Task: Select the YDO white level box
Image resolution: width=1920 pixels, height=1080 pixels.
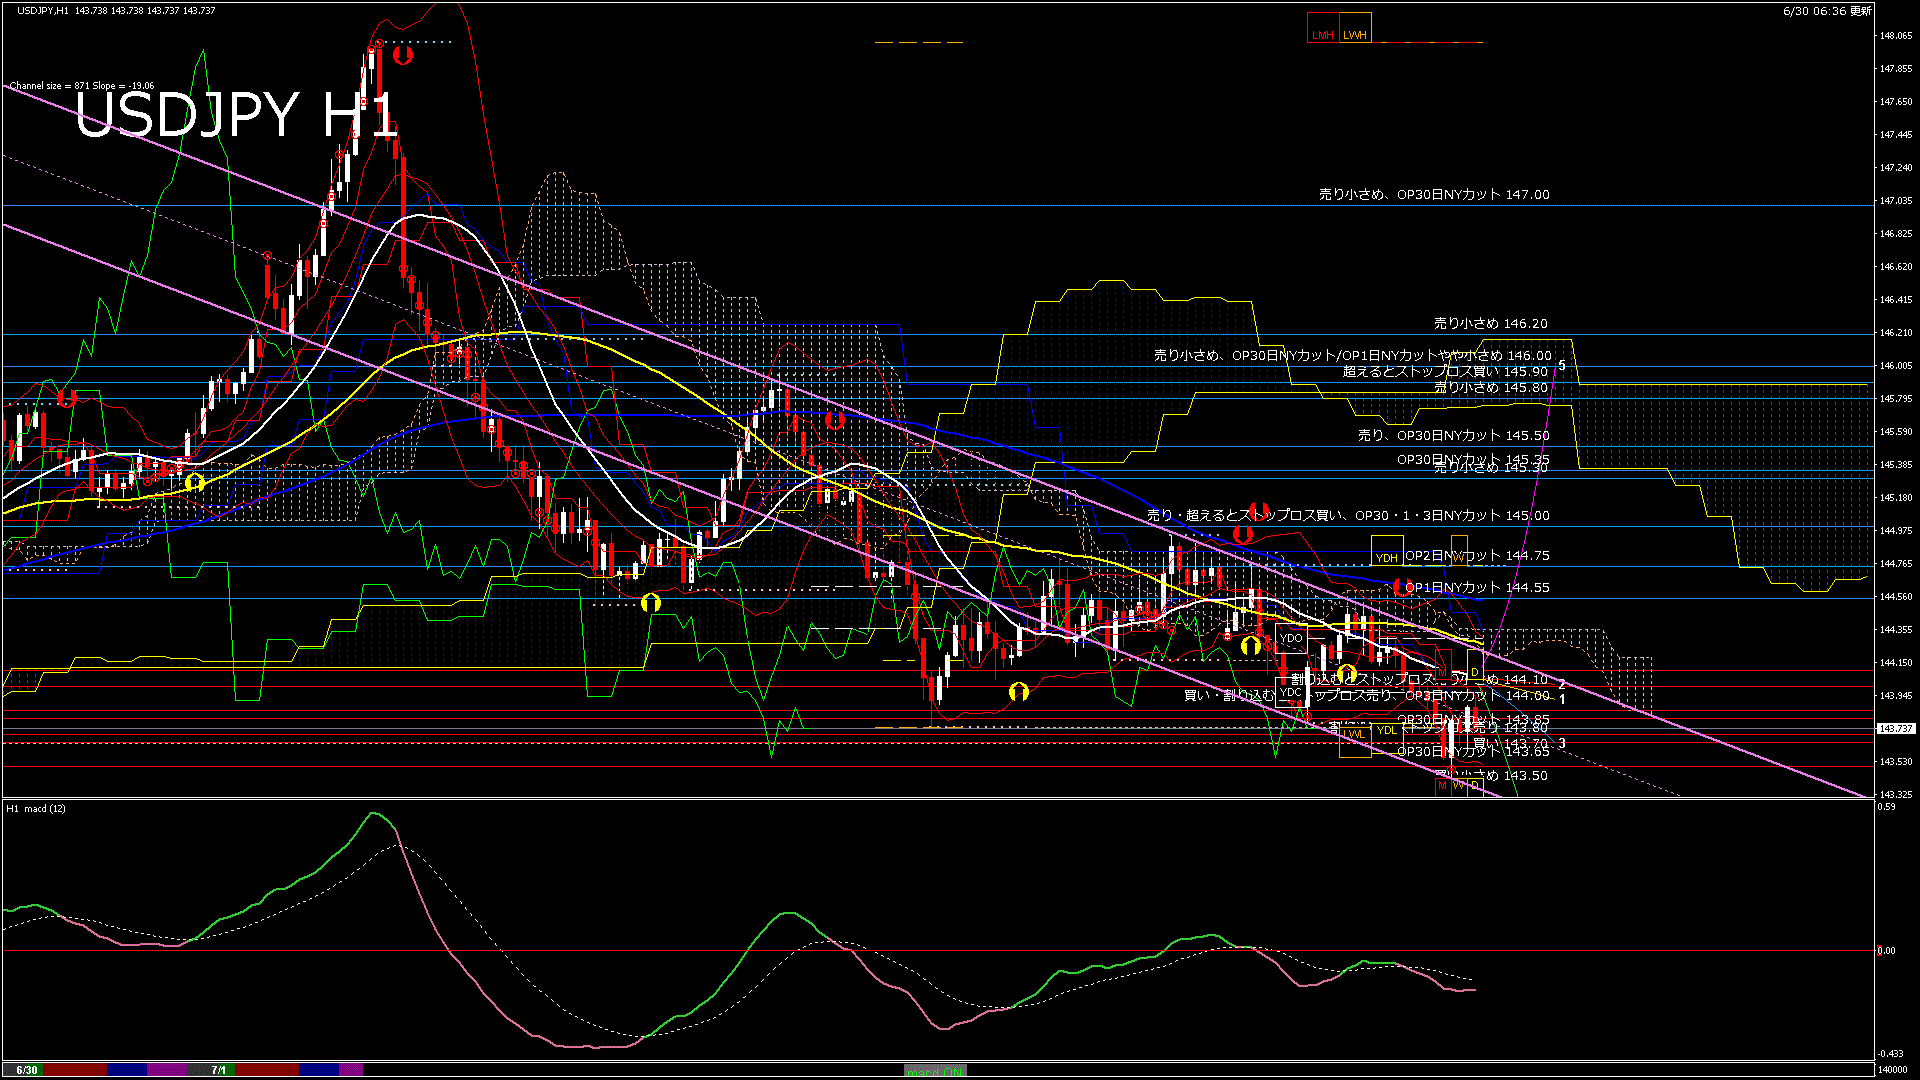Action: pos(1291,638)
